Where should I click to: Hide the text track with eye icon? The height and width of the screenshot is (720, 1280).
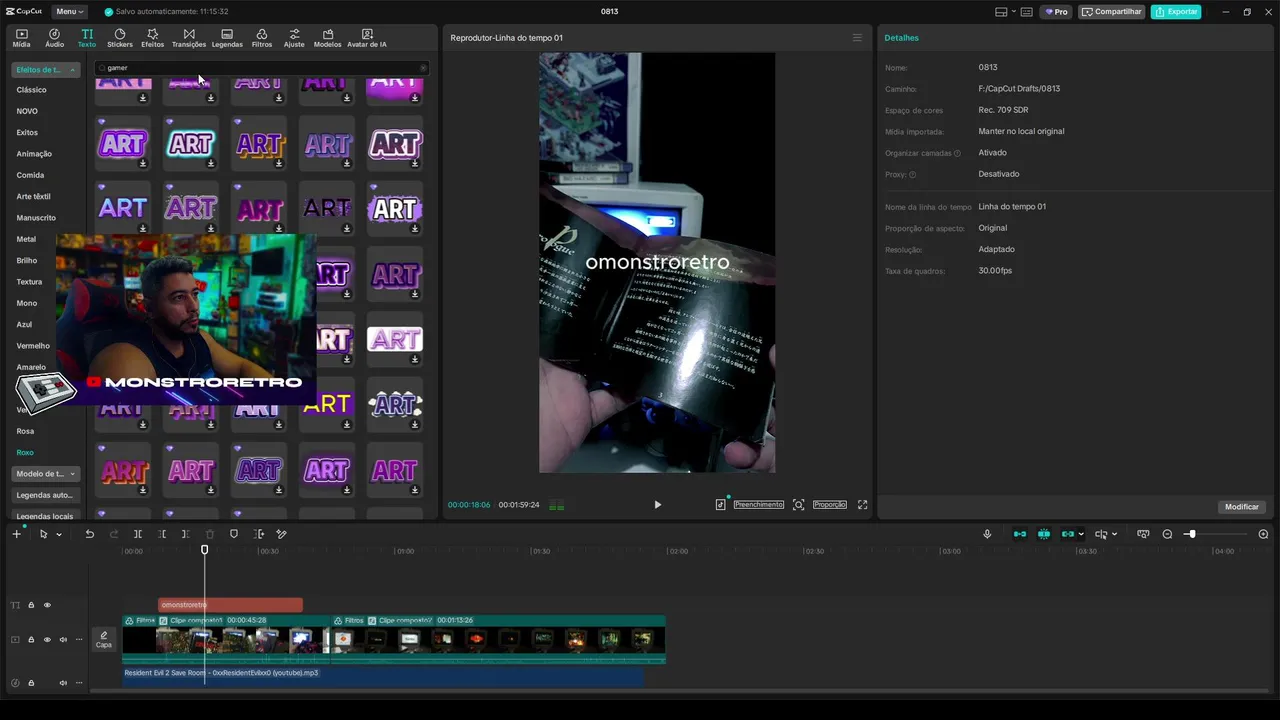point(46,605)
